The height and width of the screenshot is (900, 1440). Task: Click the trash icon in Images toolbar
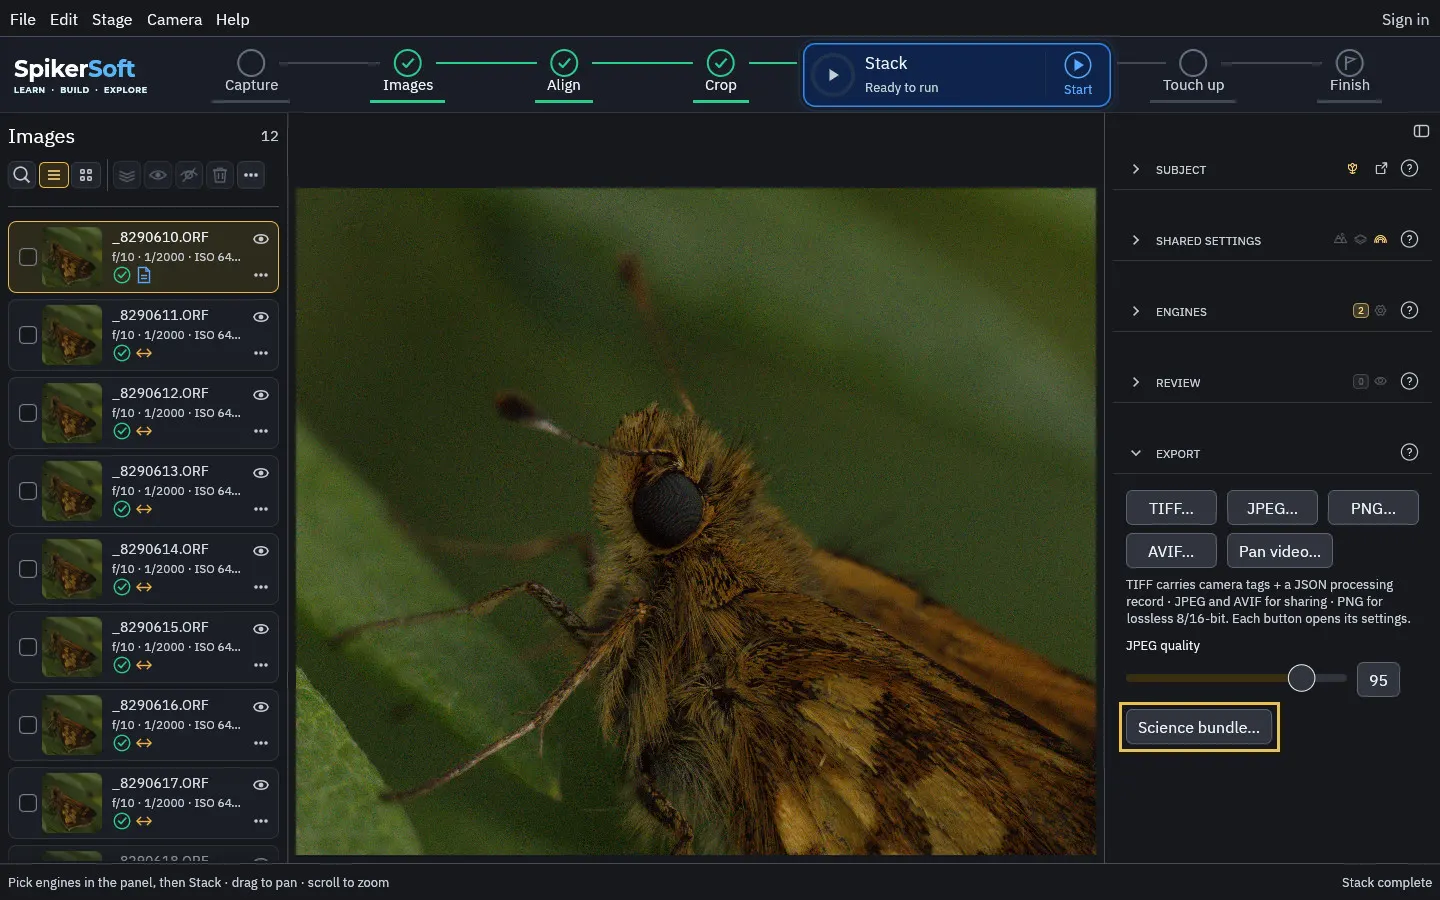[220, 175]
